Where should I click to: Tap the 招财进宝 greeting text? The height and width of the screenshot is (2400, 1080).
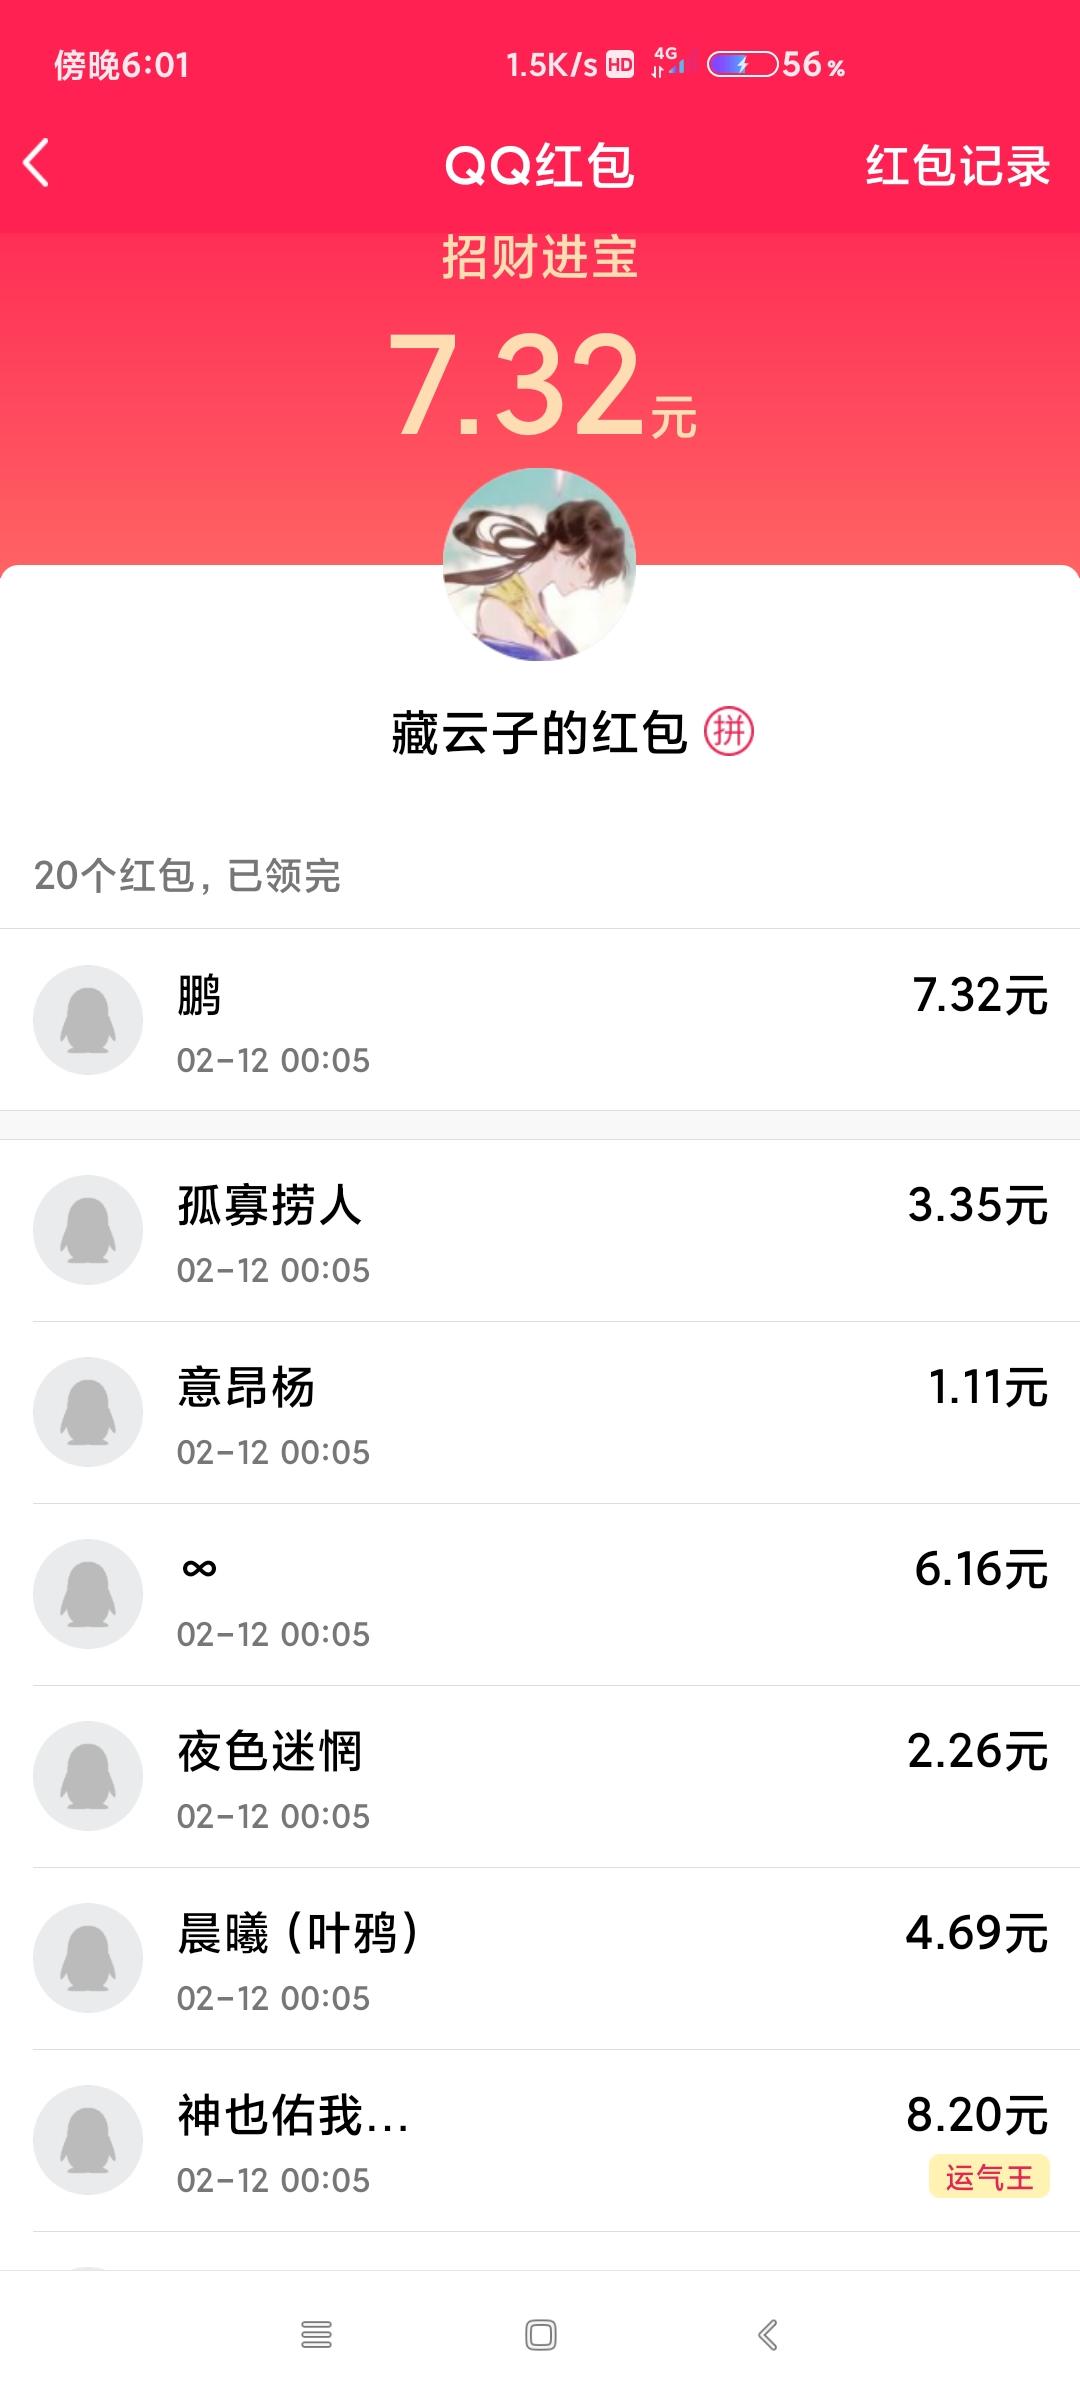pos(540,257)
